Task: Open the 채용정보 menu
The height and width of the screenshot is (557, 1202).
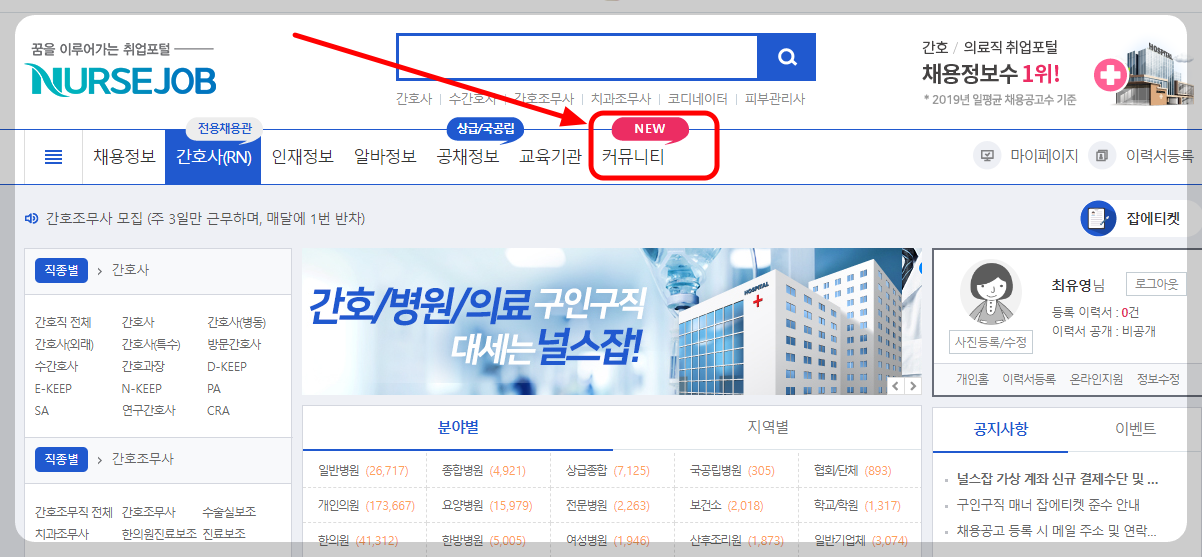Action: click(124, 157)
